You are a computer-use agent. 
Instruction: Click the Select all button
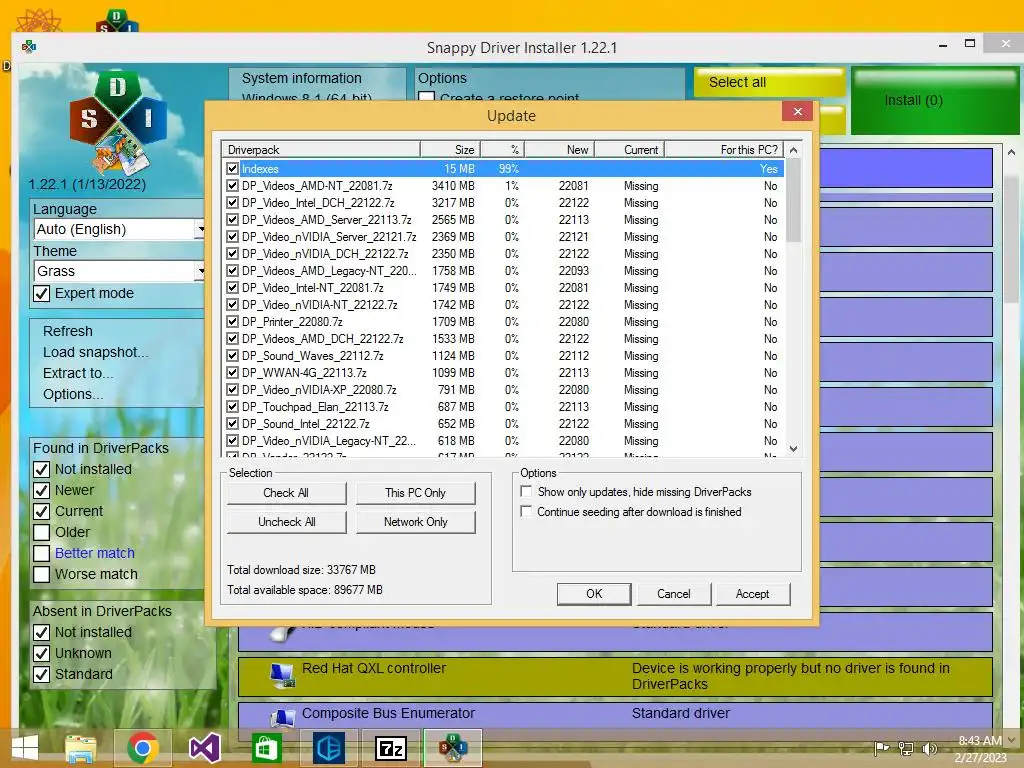click(x=769, y=82)
